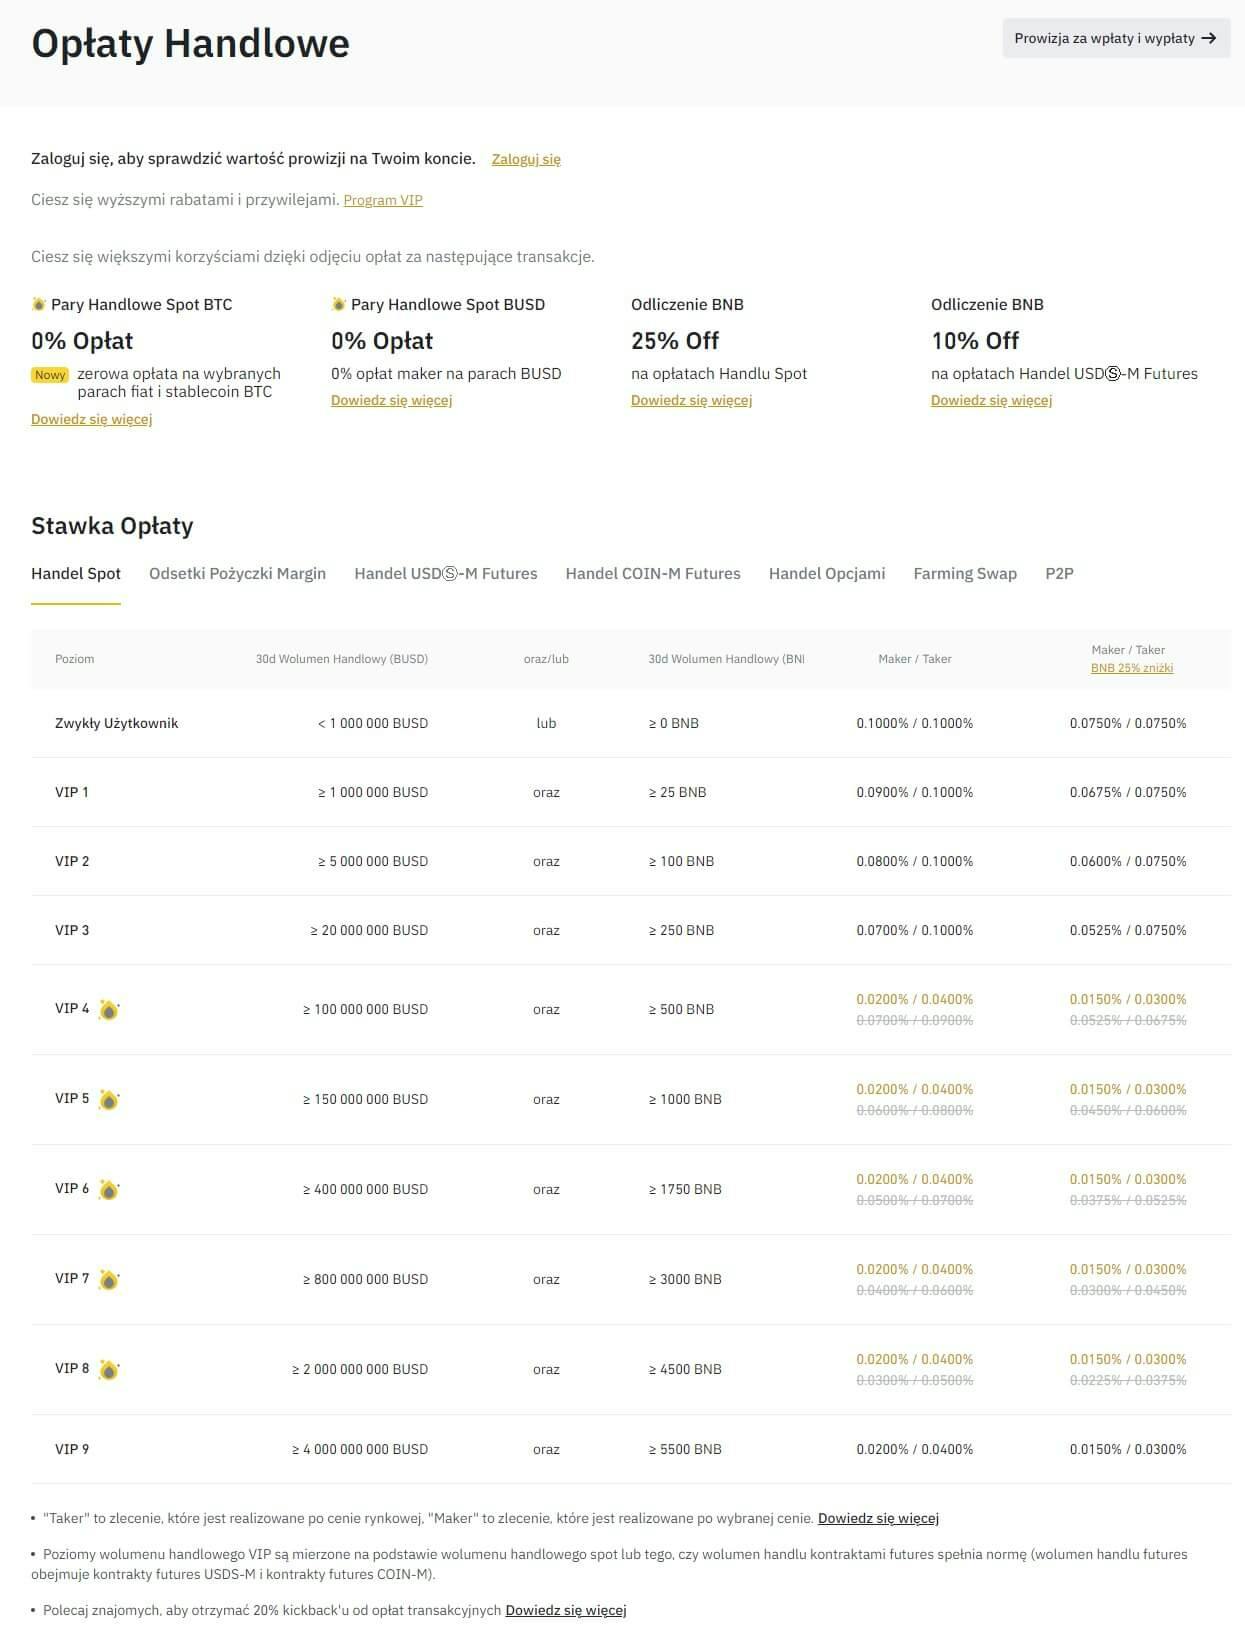
Task: Click the Stawka Opłaty section heading
Action: coord(112,526)
